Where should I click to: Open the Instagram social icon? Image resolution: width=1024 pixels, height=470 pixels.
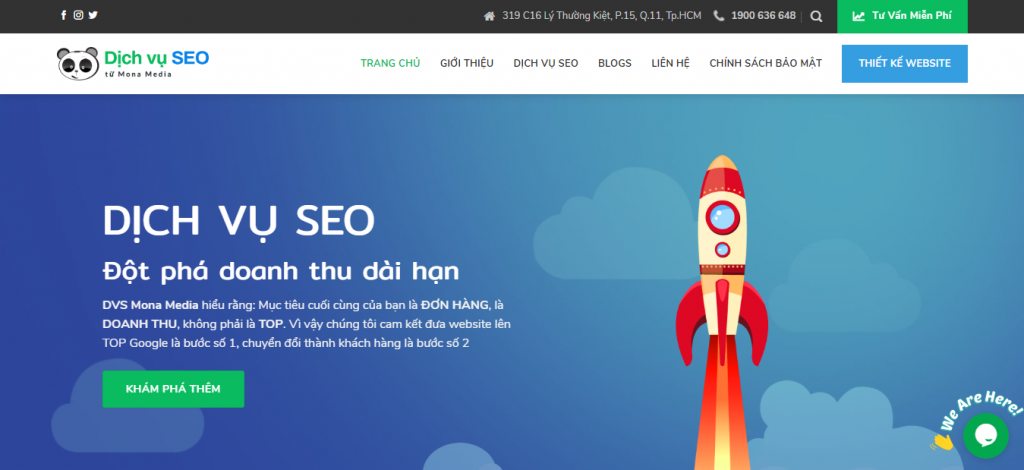[x=78, y=15]
